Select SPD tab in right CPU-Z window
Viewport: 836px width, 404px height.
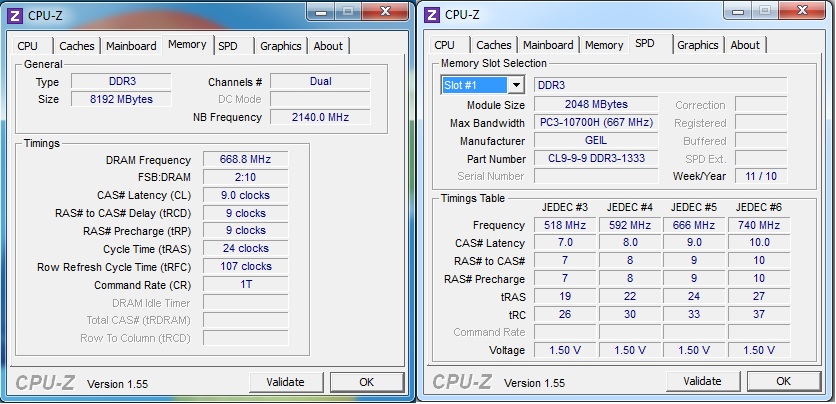point(645,43)
